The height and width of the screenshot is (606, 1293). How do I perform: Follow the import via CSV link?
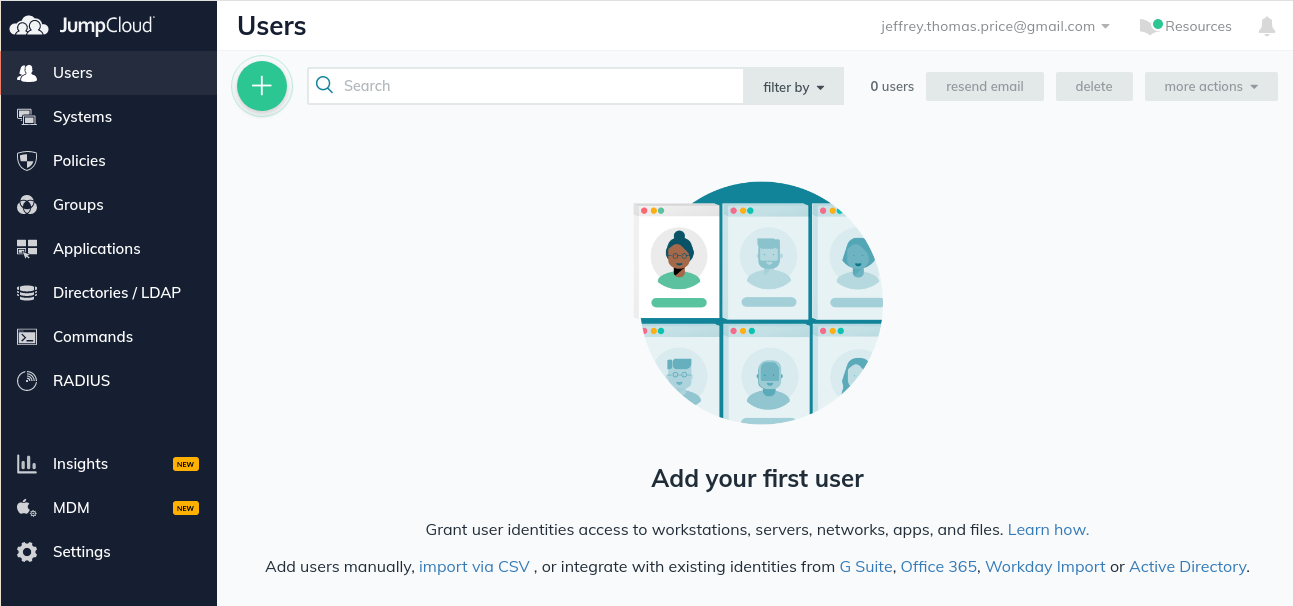(x=474, y=567)
